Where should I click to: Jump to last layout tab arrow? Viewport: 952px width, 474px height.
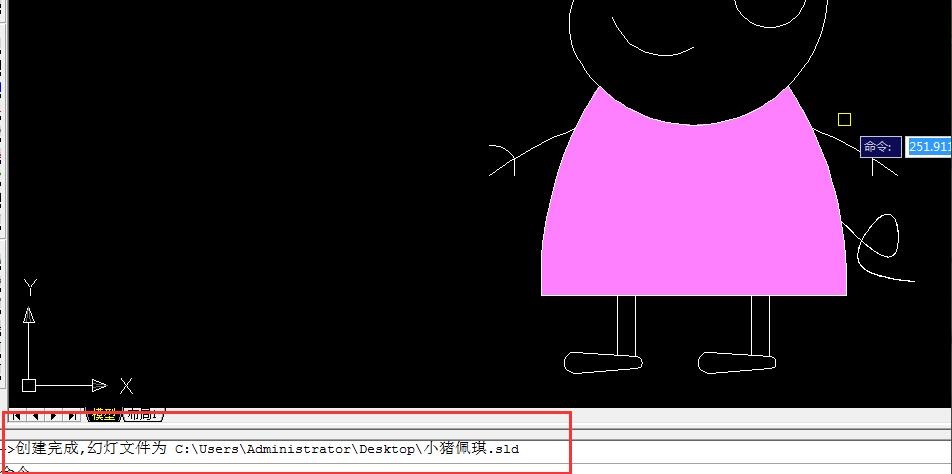tap(73, 416)
